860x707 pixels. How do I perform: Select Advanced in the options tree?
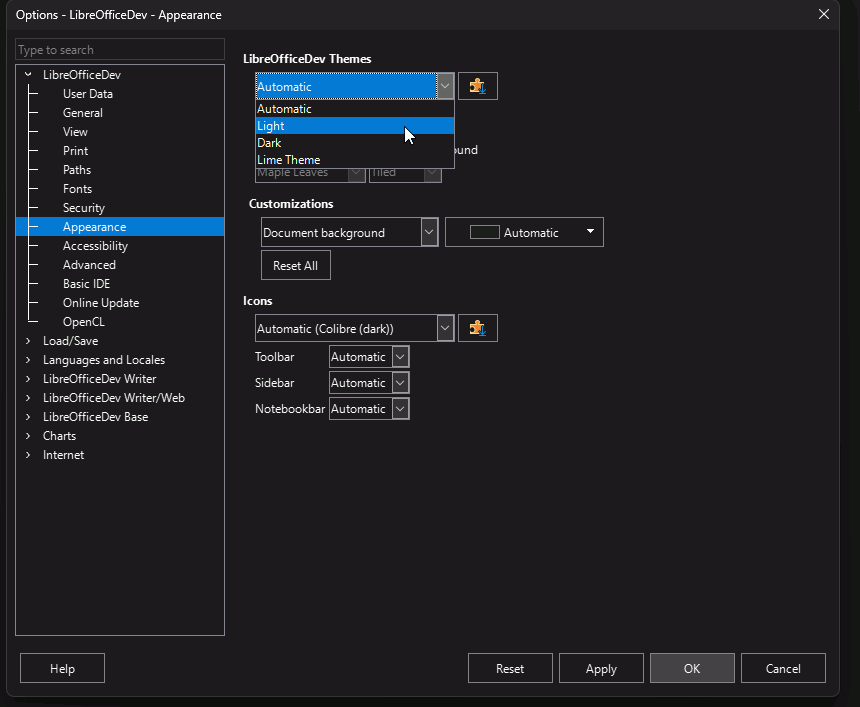(89, 265)
